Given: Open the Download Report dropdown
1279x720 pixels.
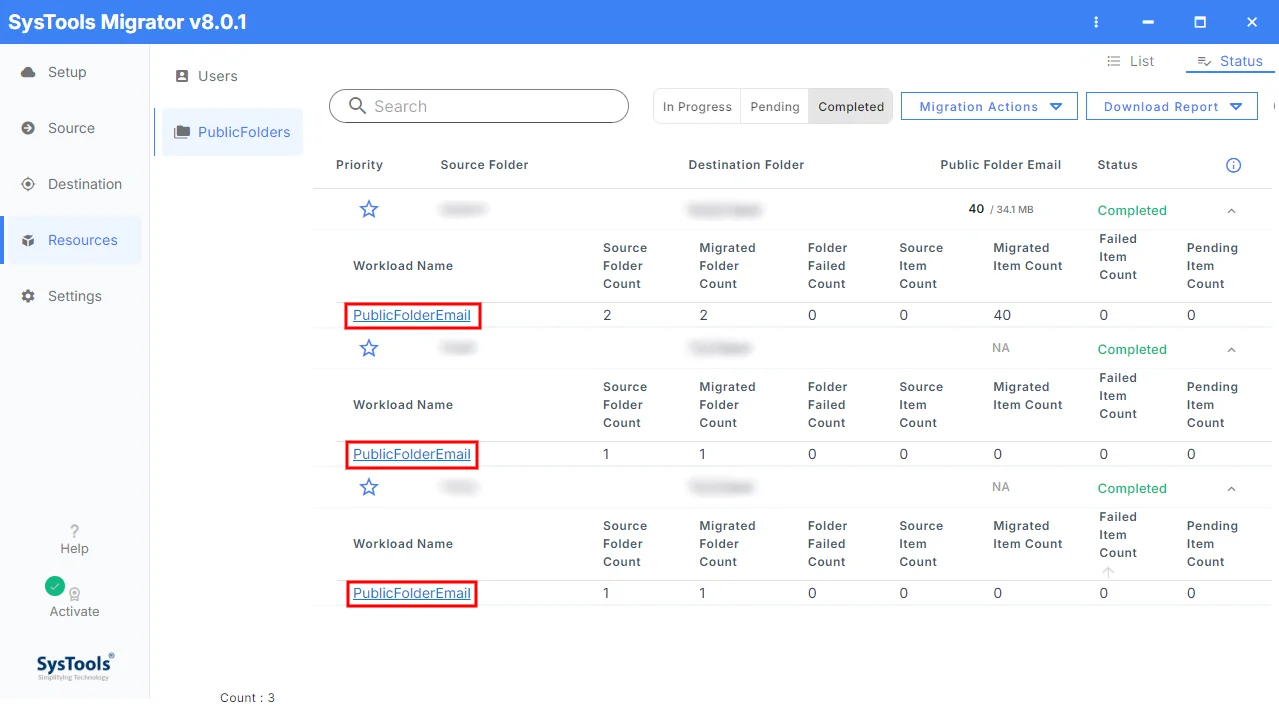Looking at the screenshot, I should pyautogui.click(x=1172, y=107).
